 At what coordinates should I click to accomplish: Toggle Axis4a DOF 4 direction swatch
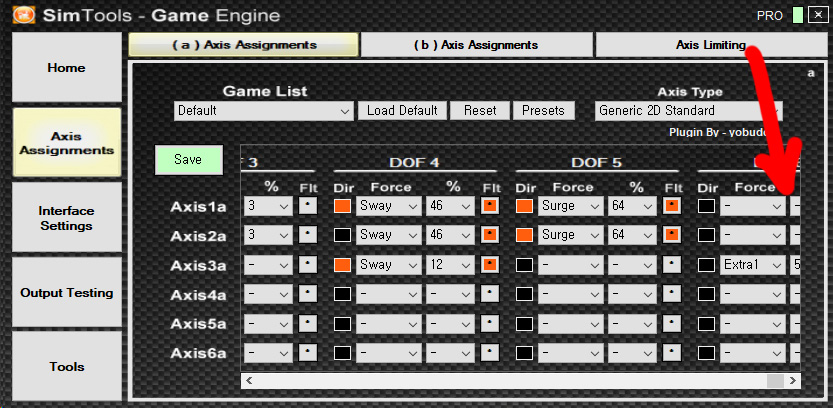tap(342, 293)
